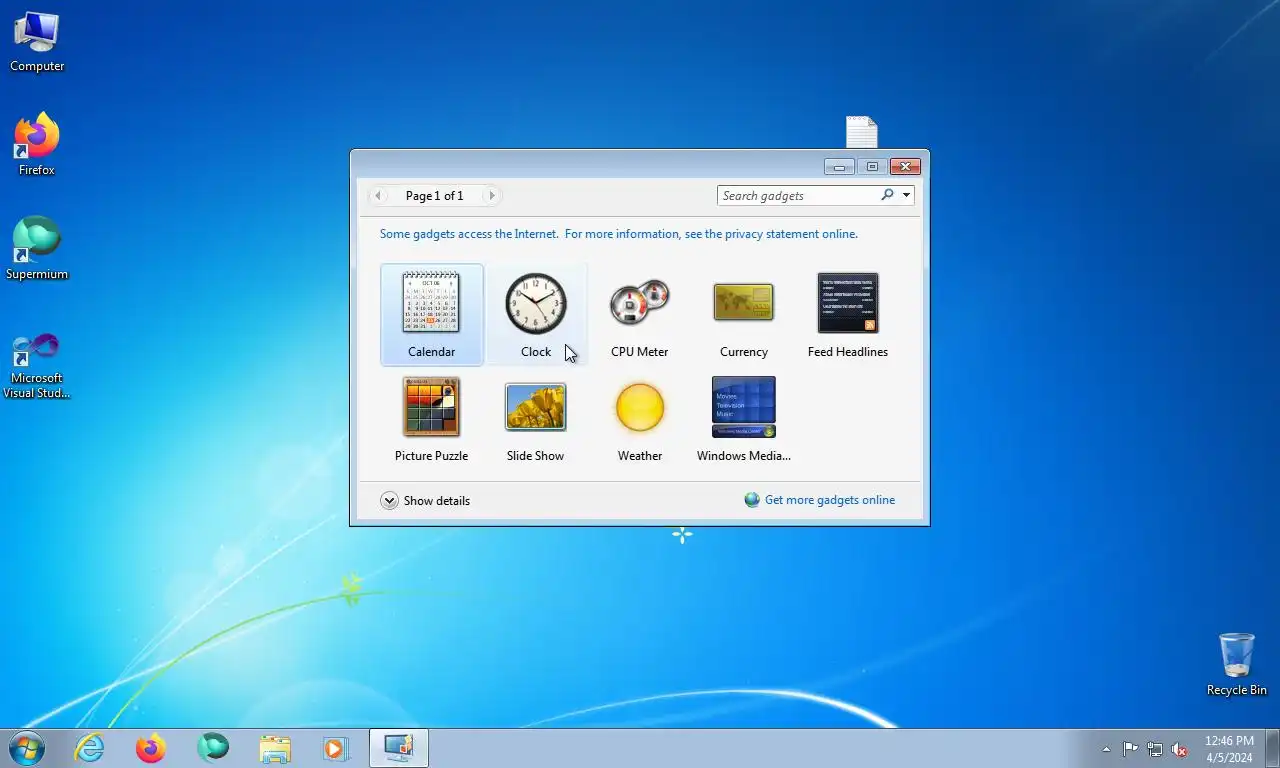
Task: Select the Recycle Bin icon
Action: (1236, 664)
